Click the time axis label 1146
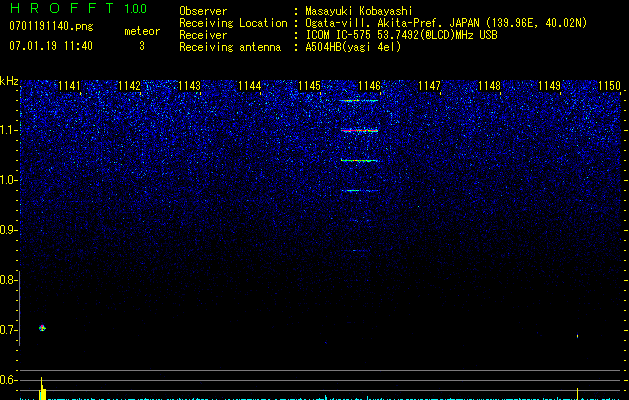 click(369, 86)
